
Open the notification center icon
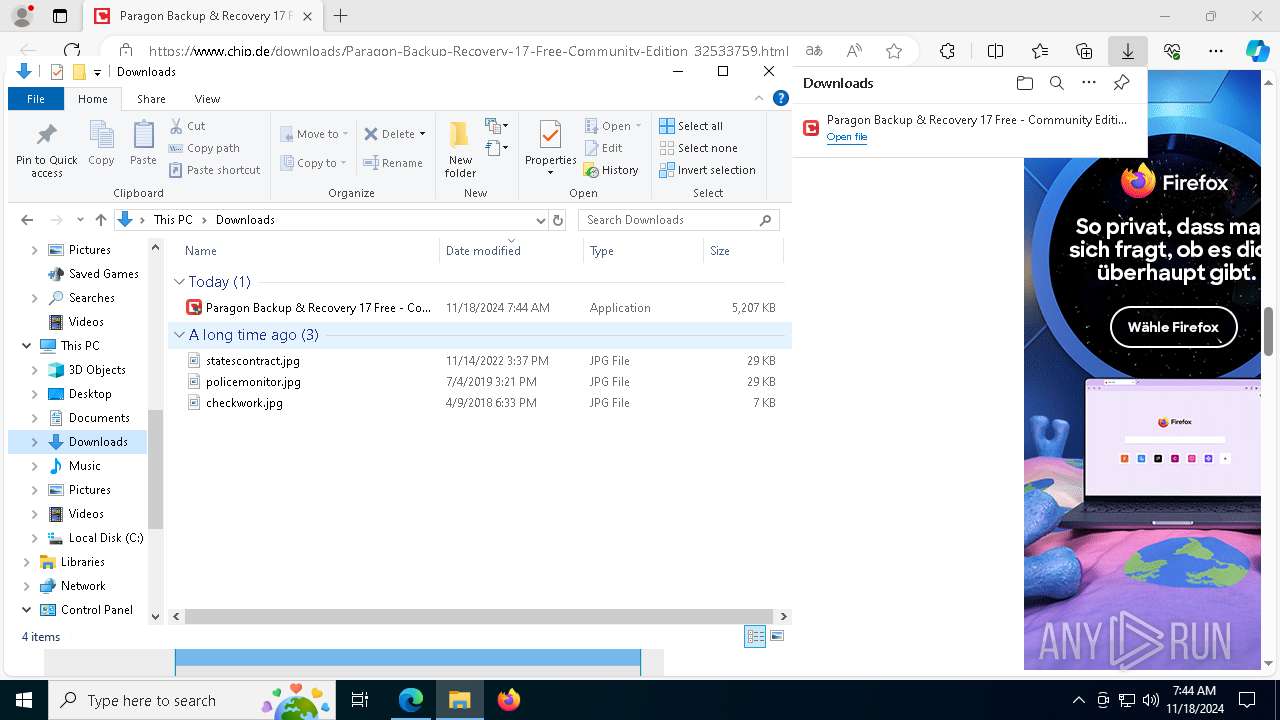1247,700
